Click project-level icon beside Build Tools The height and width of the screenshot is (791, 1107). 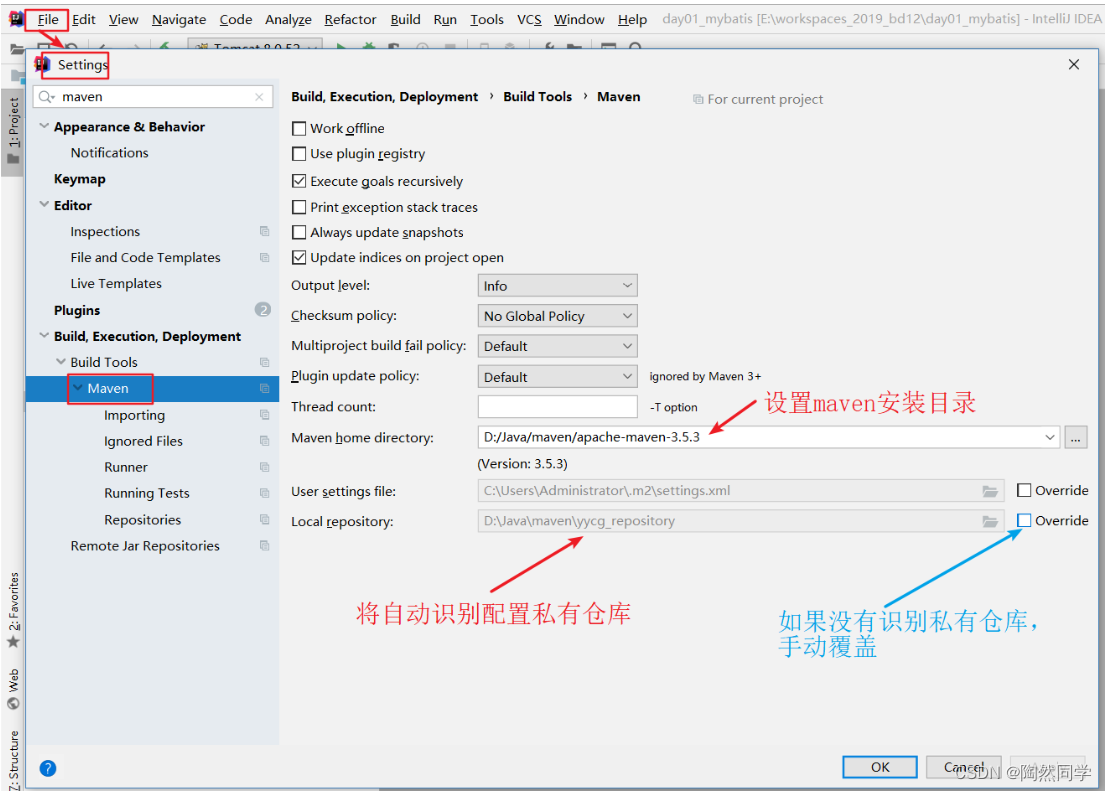pos(265,362)
